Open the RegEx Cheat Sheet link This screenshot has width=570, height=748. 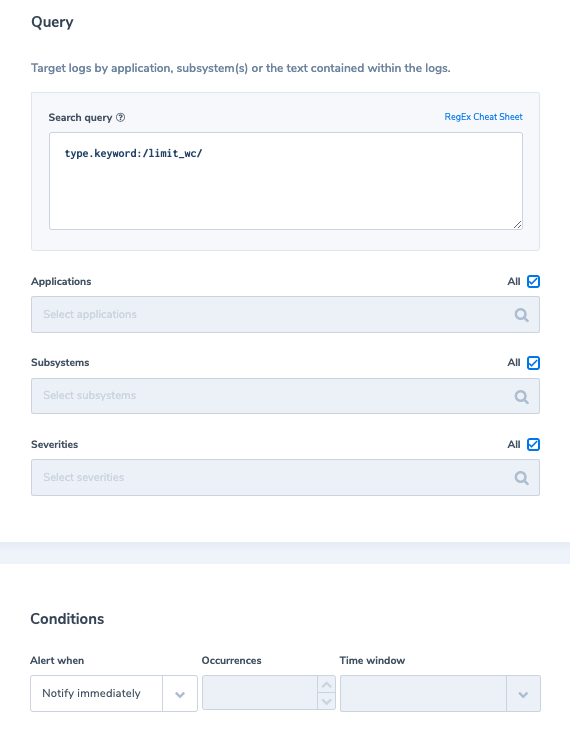(483, 117)
